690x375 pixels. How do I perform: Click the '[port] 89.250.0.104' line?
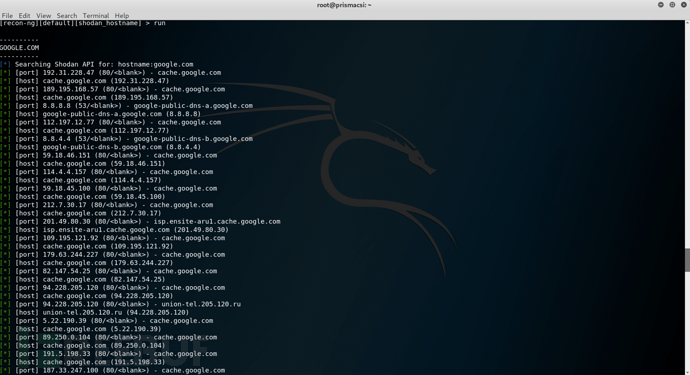[x=109, y=338]
